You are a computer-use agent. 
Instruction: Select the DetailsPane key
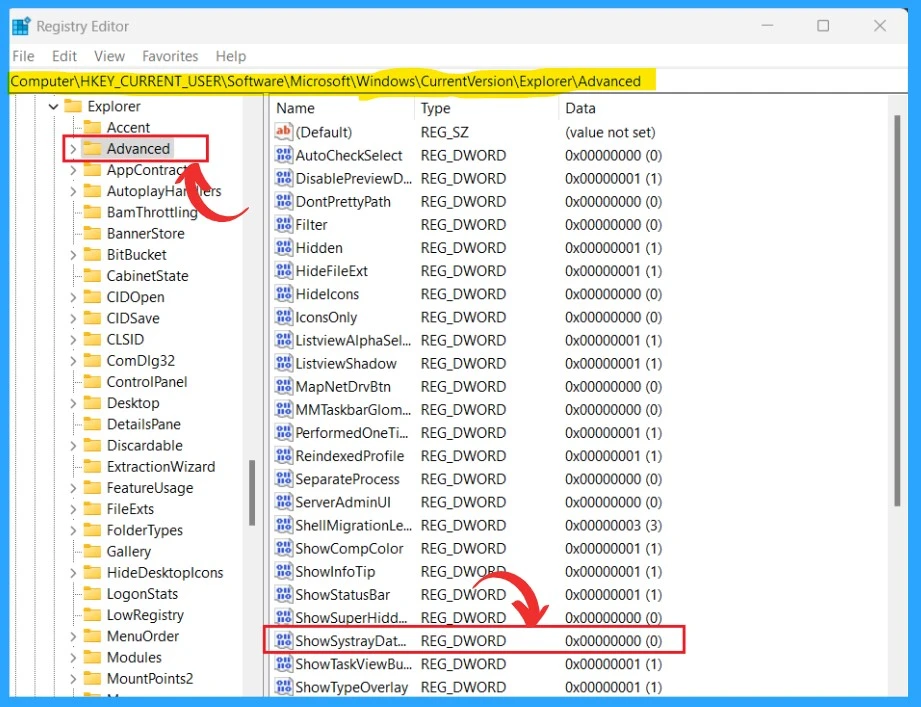pyautogui.click(x=143, y=424)
